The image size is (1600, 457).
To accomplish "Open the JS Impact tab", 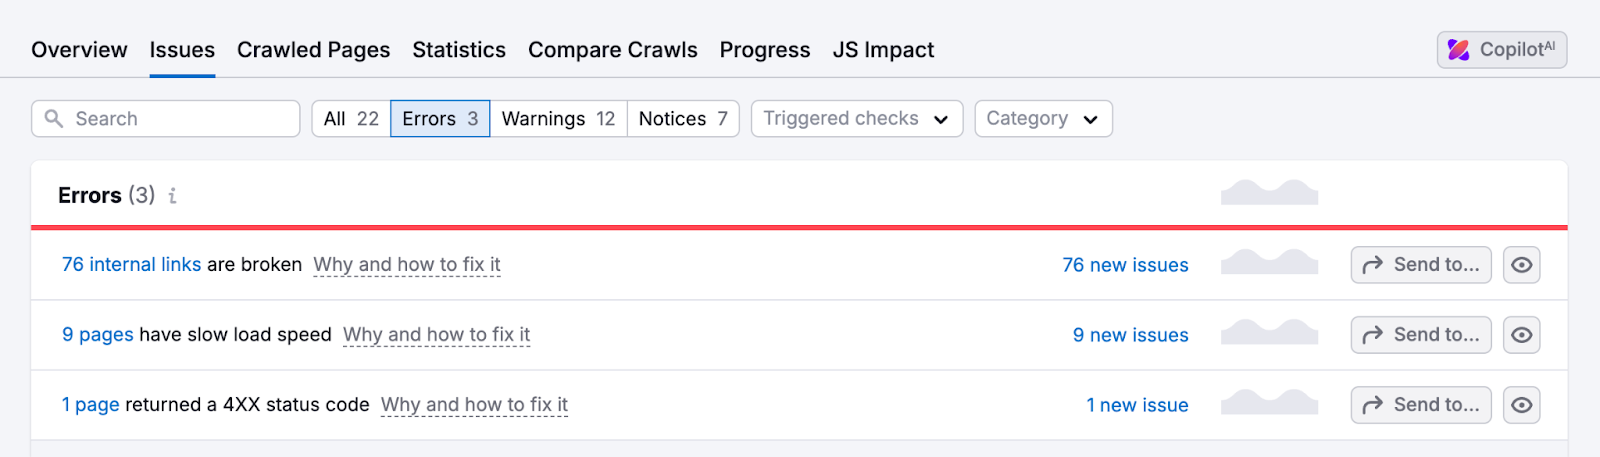I will pyautogui.click(x=883, y=50).
